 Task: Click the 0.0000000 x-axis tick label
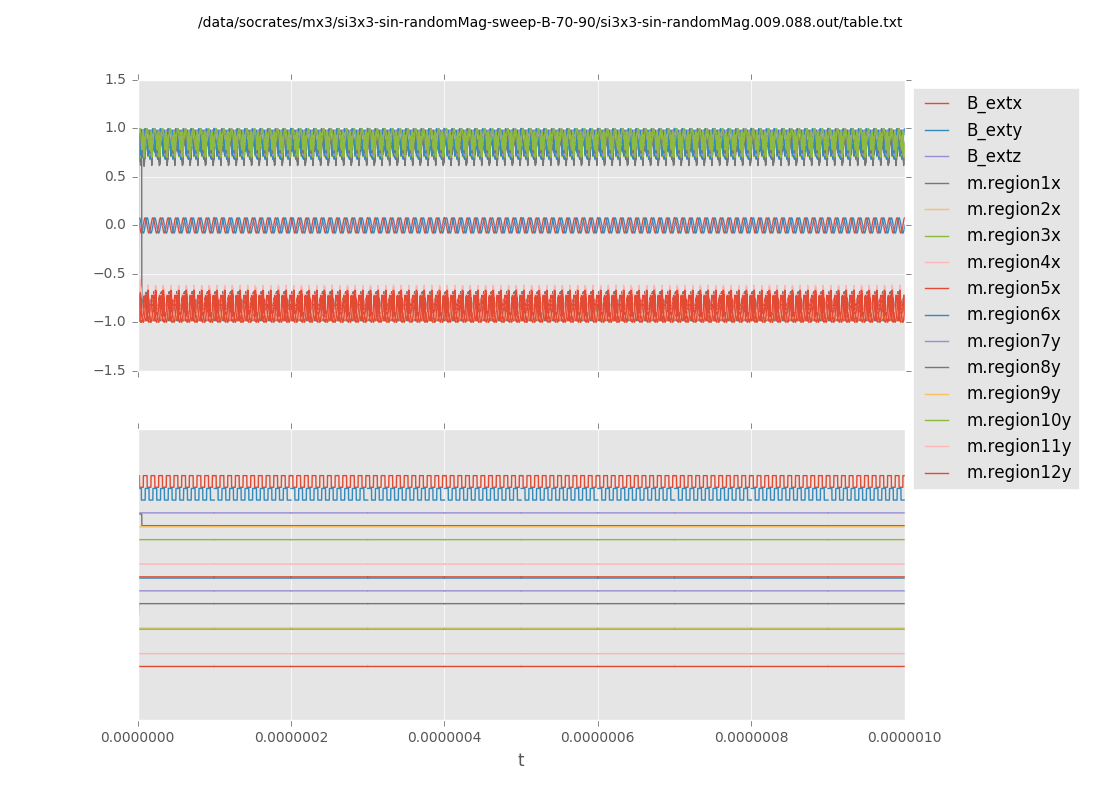point(138,738)
